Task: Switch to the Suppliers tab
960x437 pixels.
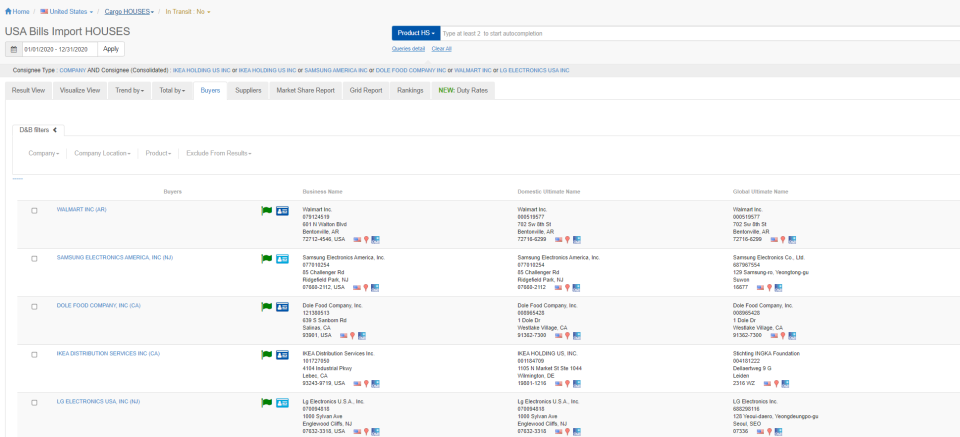Action: click(248, 91)
